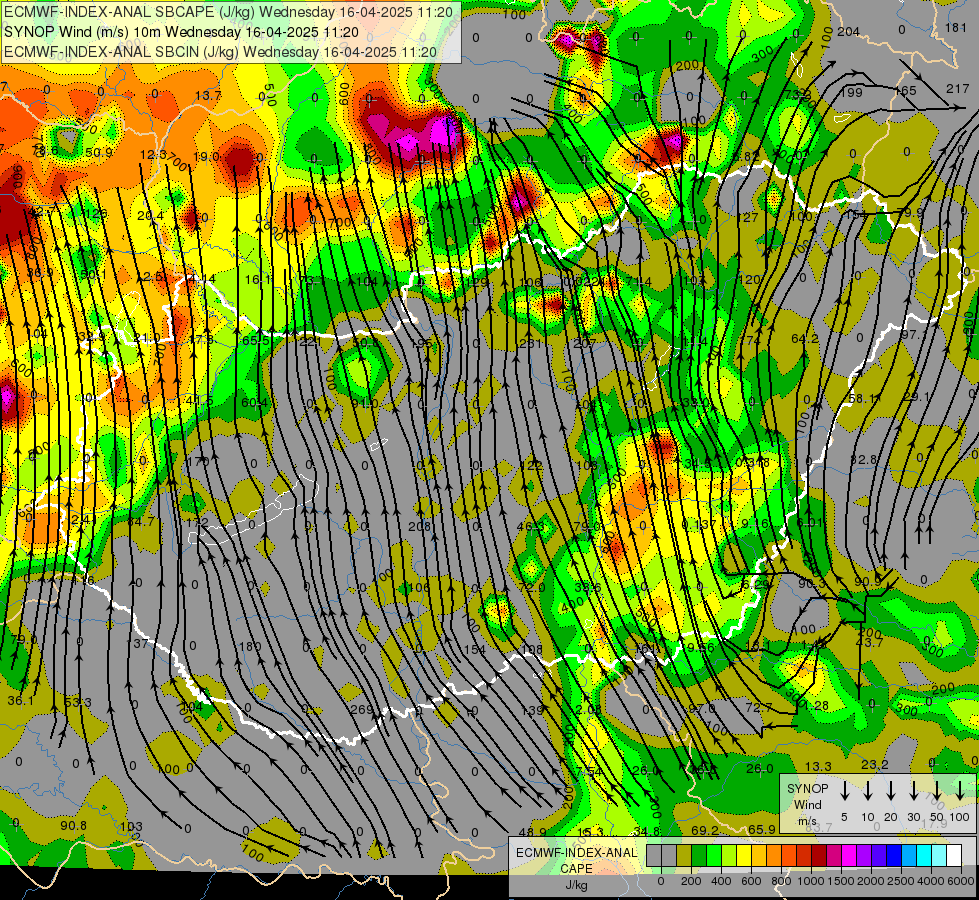The height and width of the screenshot is (900, 979).
Task: Click the 4000 tick label on CAPE scale
Action: pos(931,881)
